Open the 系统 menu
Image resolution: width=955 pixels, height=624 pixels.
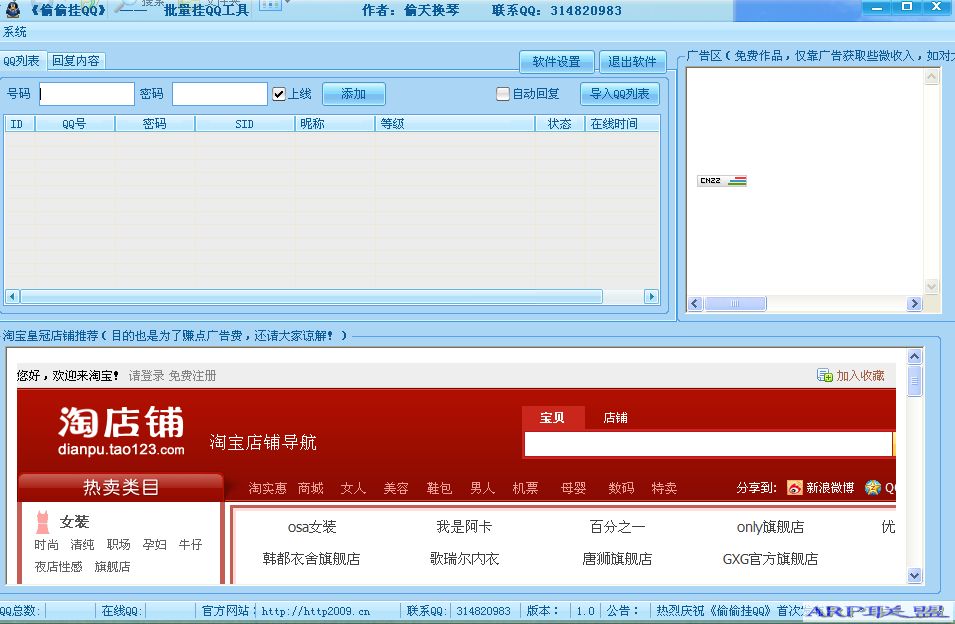pyautogui.click(x=15, y=32)
